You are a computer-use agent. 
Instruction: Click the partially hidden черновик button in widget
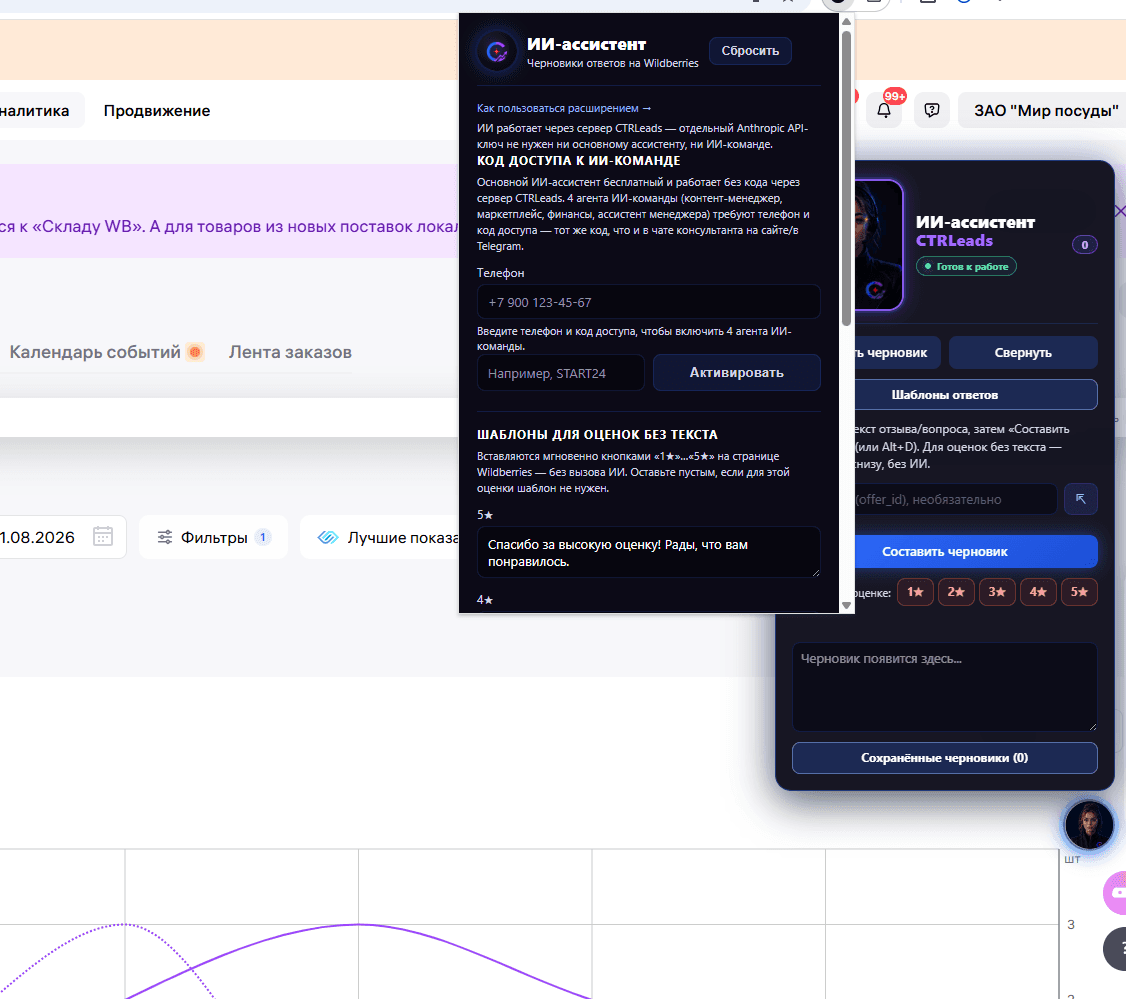pyautogui.click(x=897, y=353)
